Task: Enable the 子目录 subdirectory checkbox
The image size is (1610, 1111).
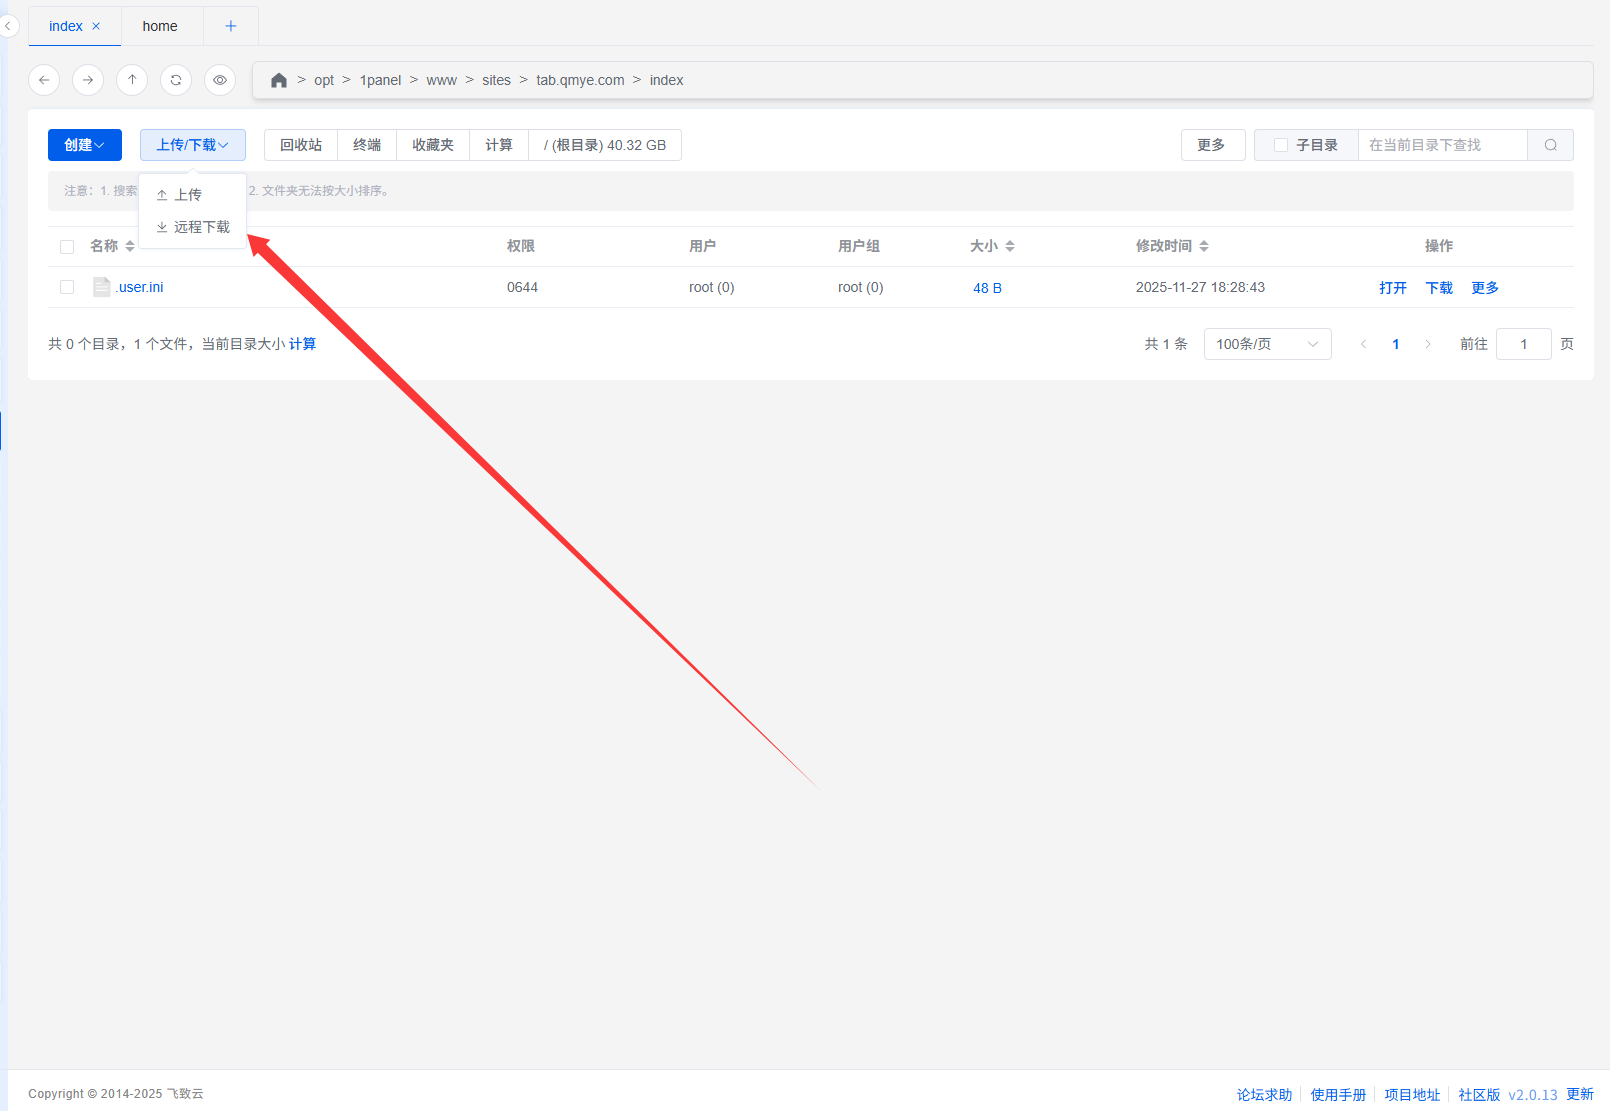Action: [1281, 145]
